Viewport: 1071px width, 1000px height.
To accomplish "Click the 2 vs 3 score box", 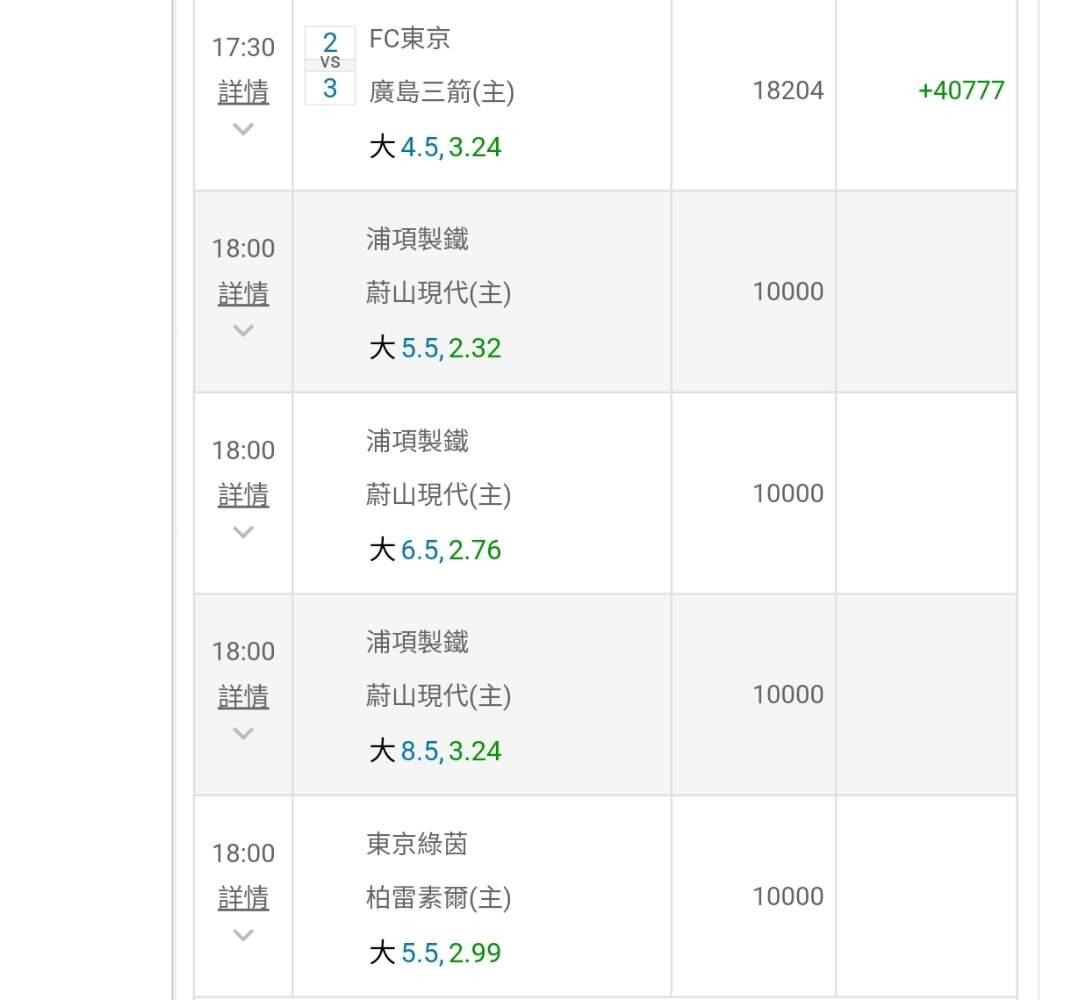I will pyautogui.click(x=330, y=65).
